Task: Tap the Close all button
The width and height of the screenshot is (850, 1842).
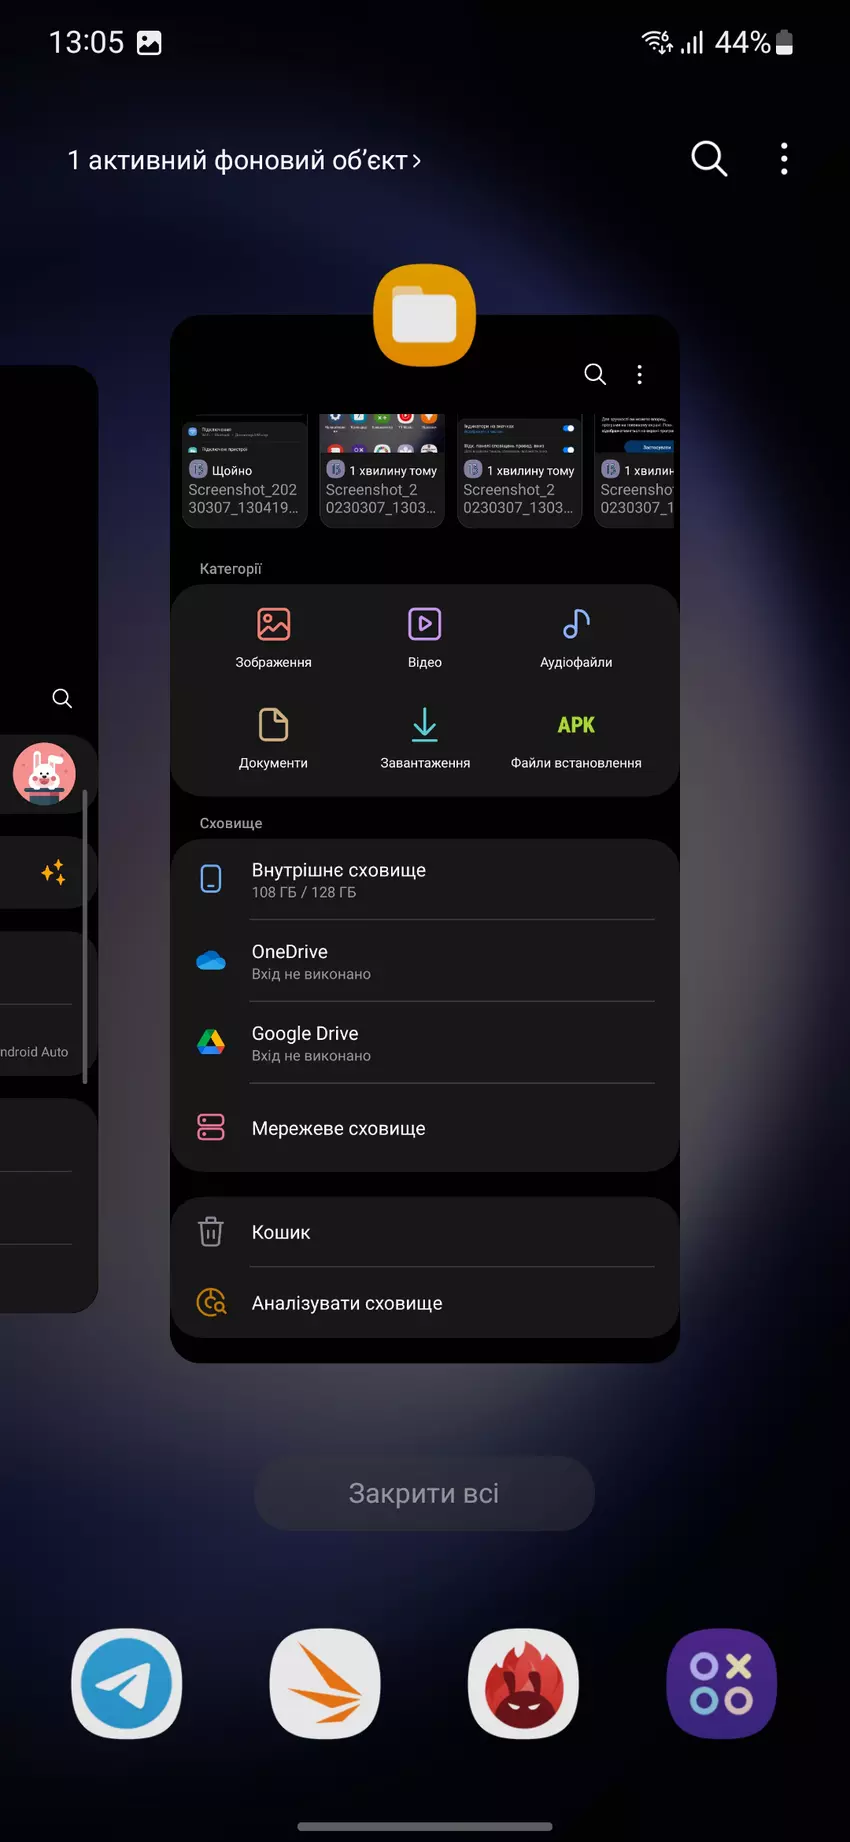Action: (424, 1493)
